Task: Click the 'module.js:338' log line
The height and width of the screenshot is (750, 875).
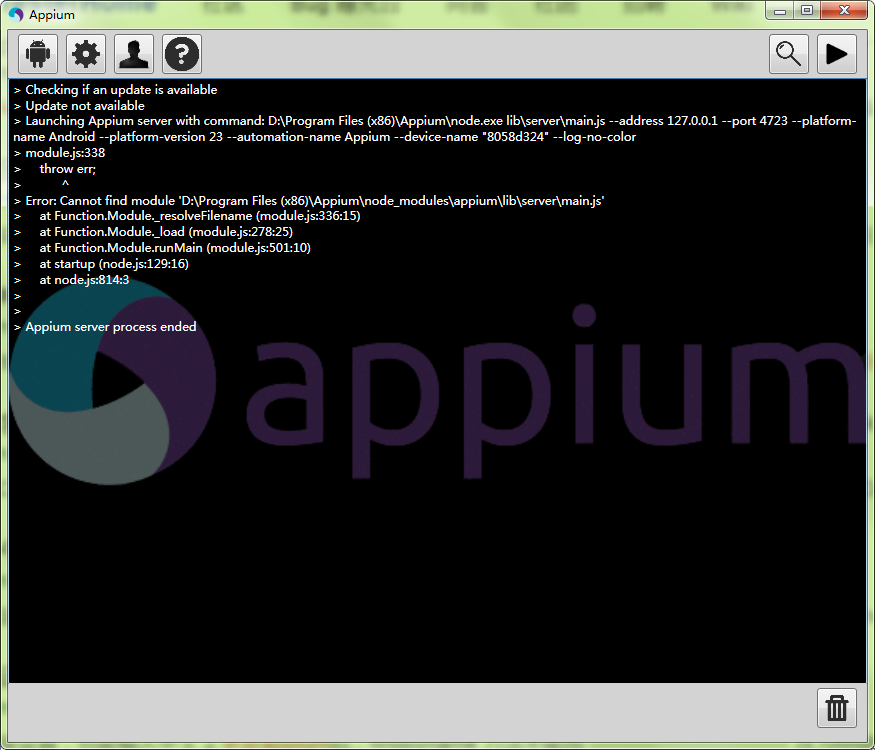Action: pyautogui.click(x=60, y=153)
